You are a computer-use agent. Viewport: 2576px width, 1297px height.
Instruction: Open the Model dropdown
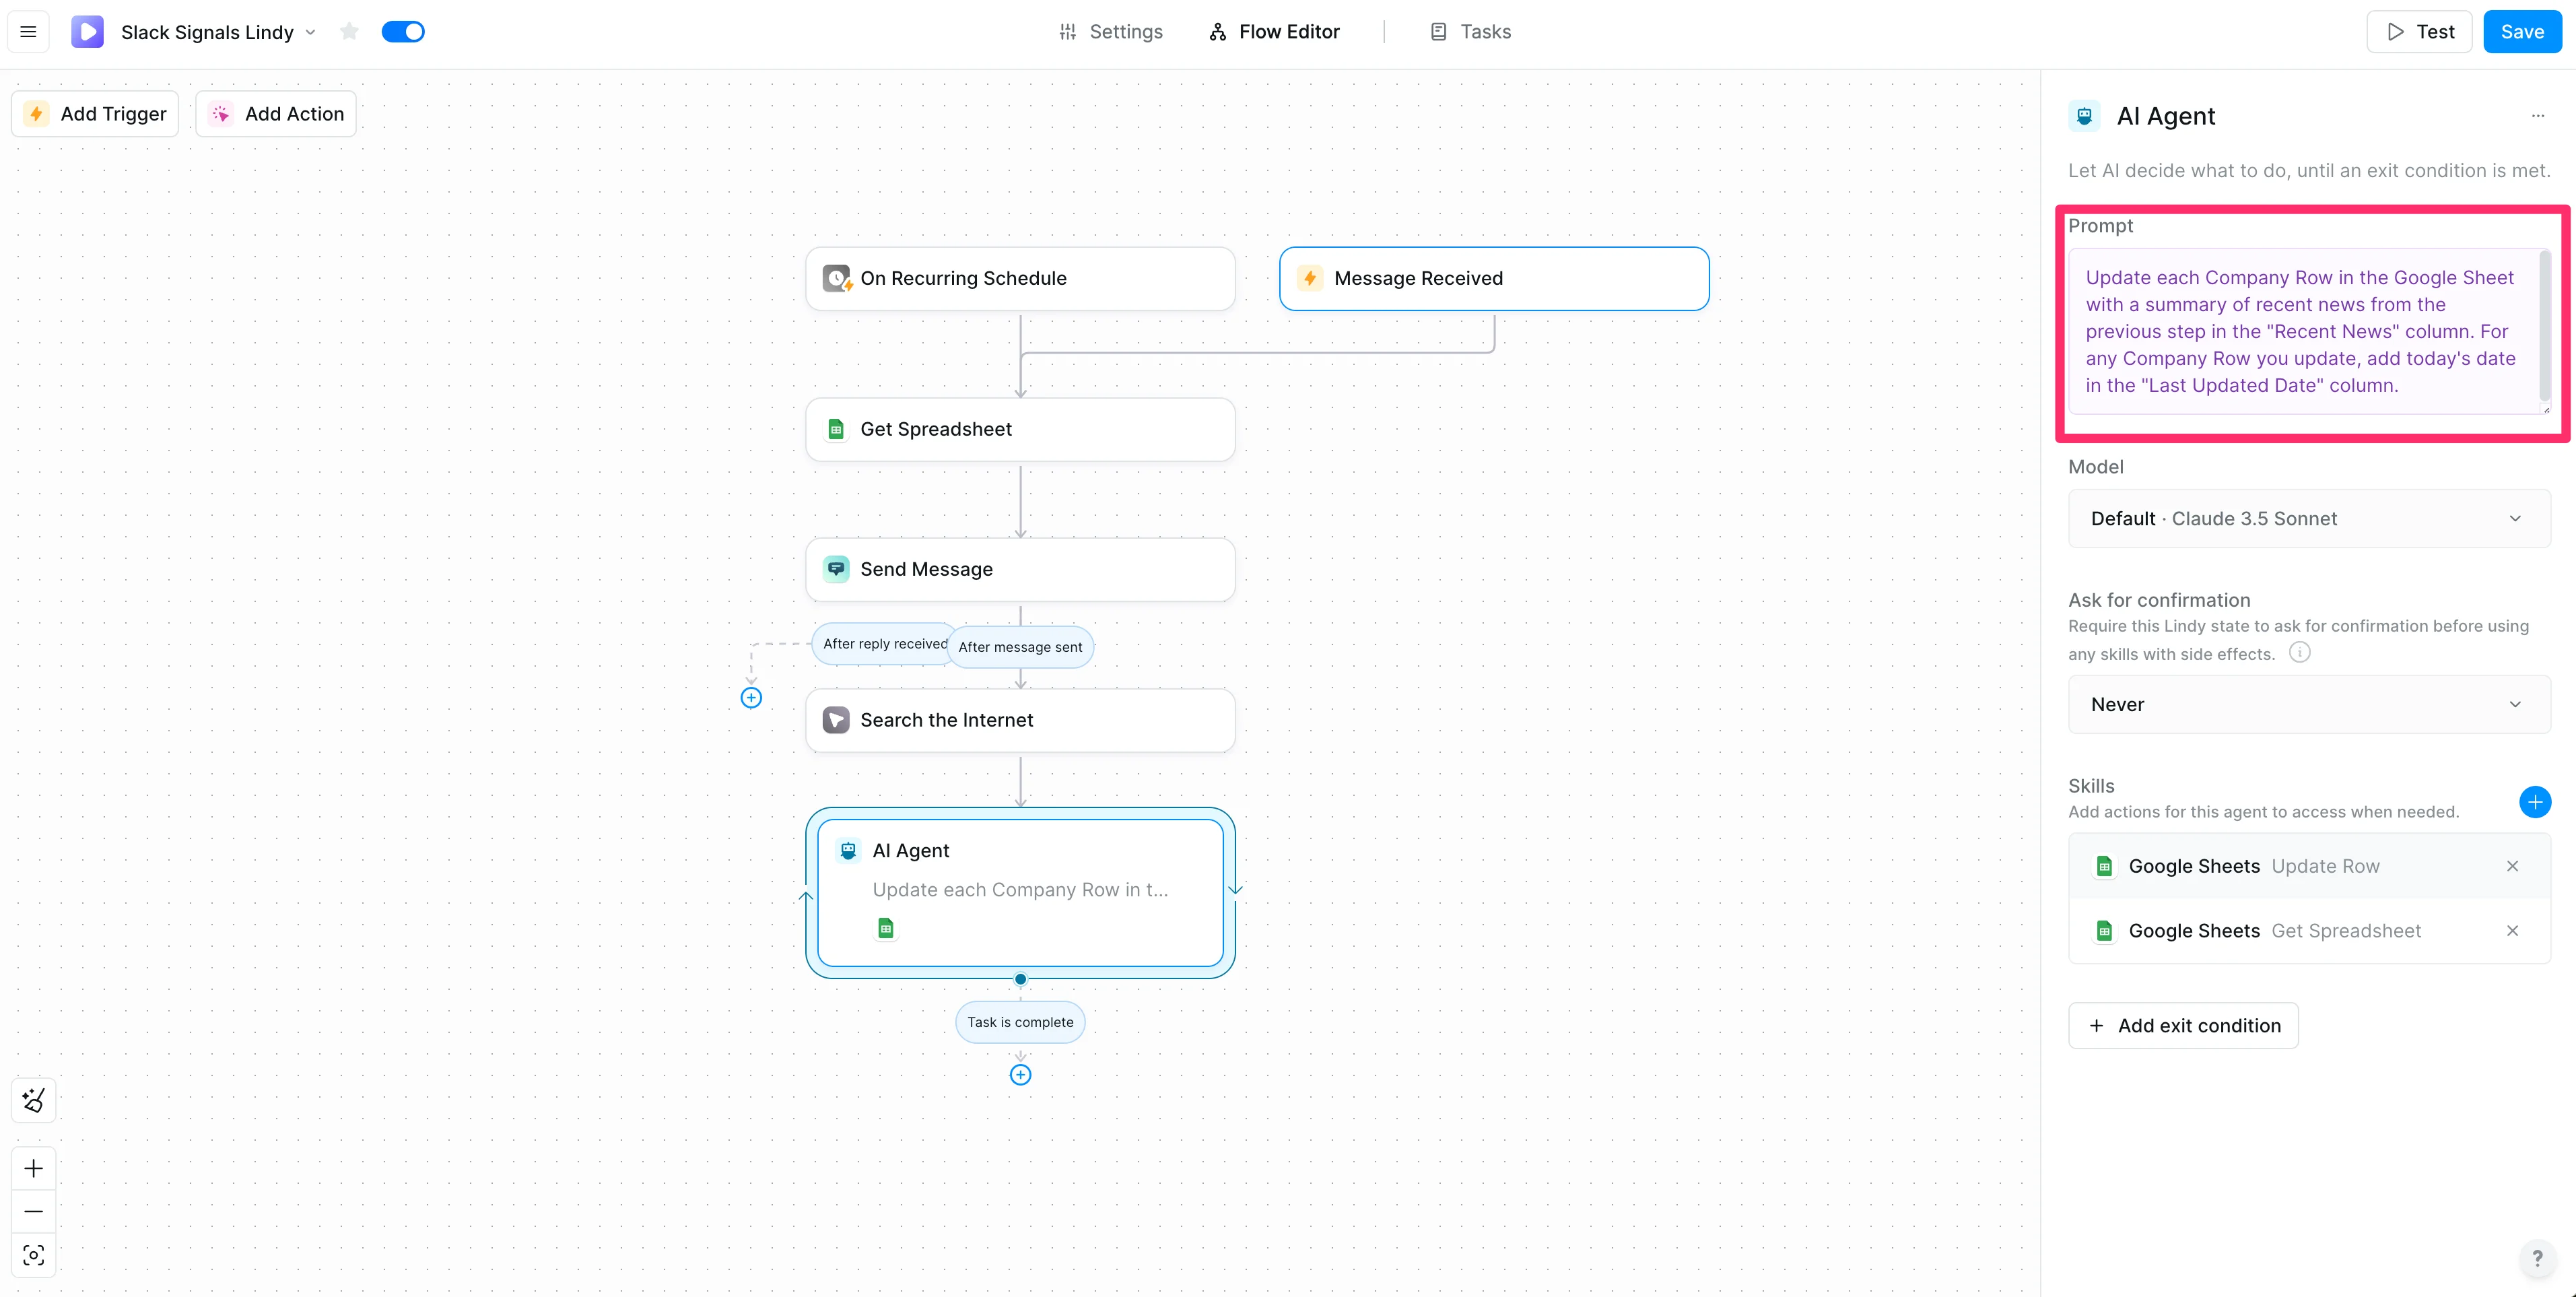tap(2308, 518)
